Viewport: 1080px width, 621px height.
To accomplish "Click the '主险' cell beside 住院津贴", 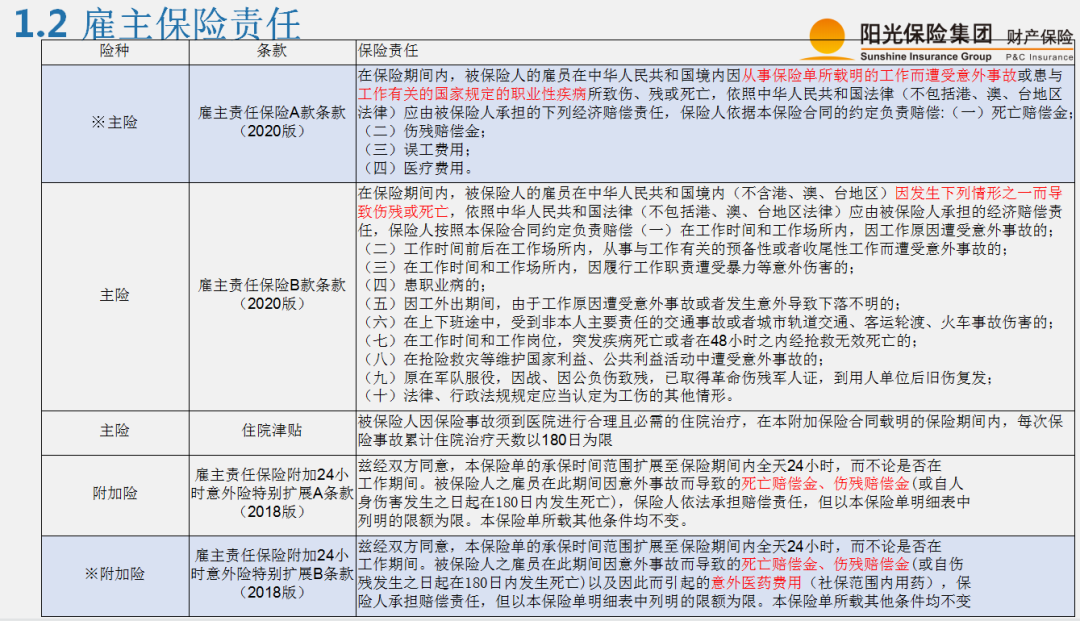I will (x=115, y=430).
